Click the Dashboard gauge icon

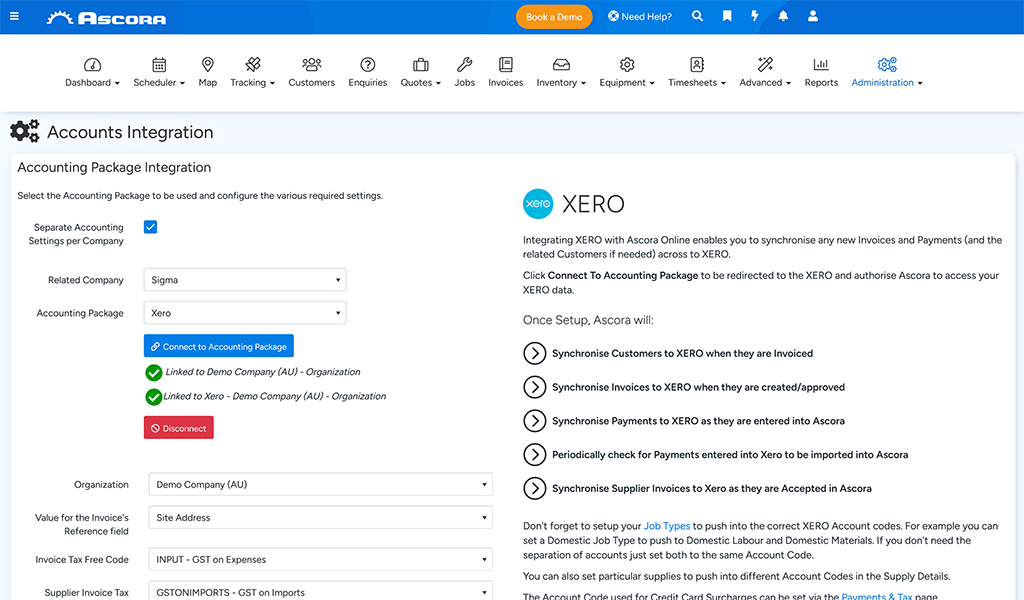(92, 65)
